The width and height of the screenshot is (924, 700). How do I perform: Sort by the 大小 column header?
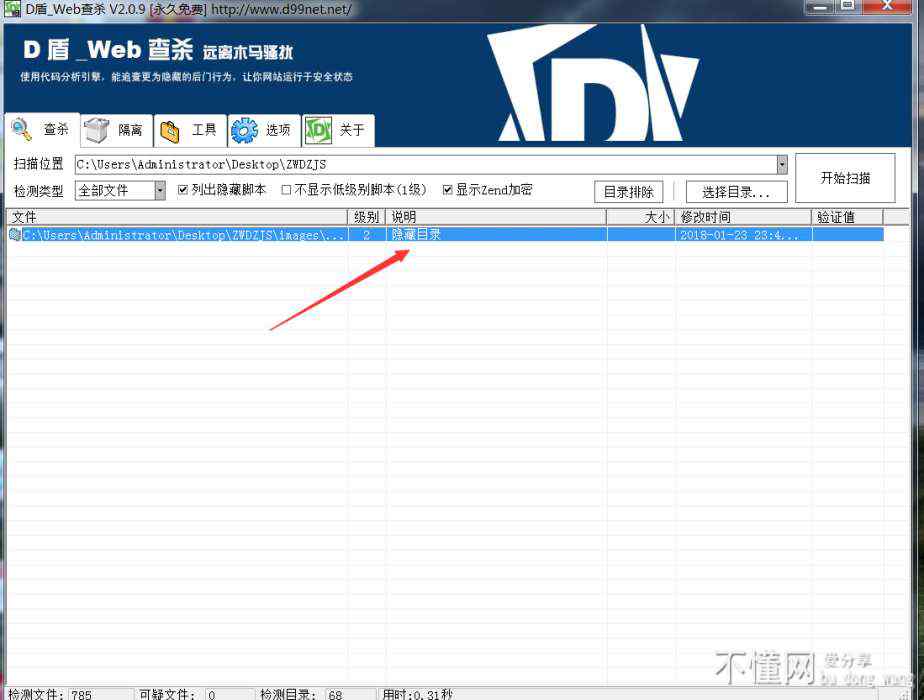coord(641,217)
